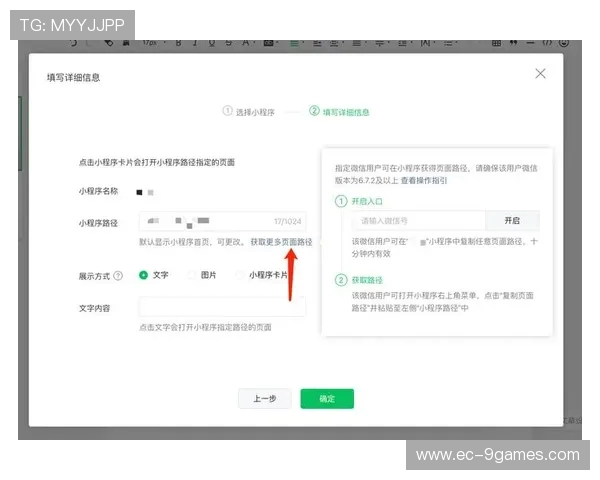Click the 上一步 button
600x480 pixels.
265,399
